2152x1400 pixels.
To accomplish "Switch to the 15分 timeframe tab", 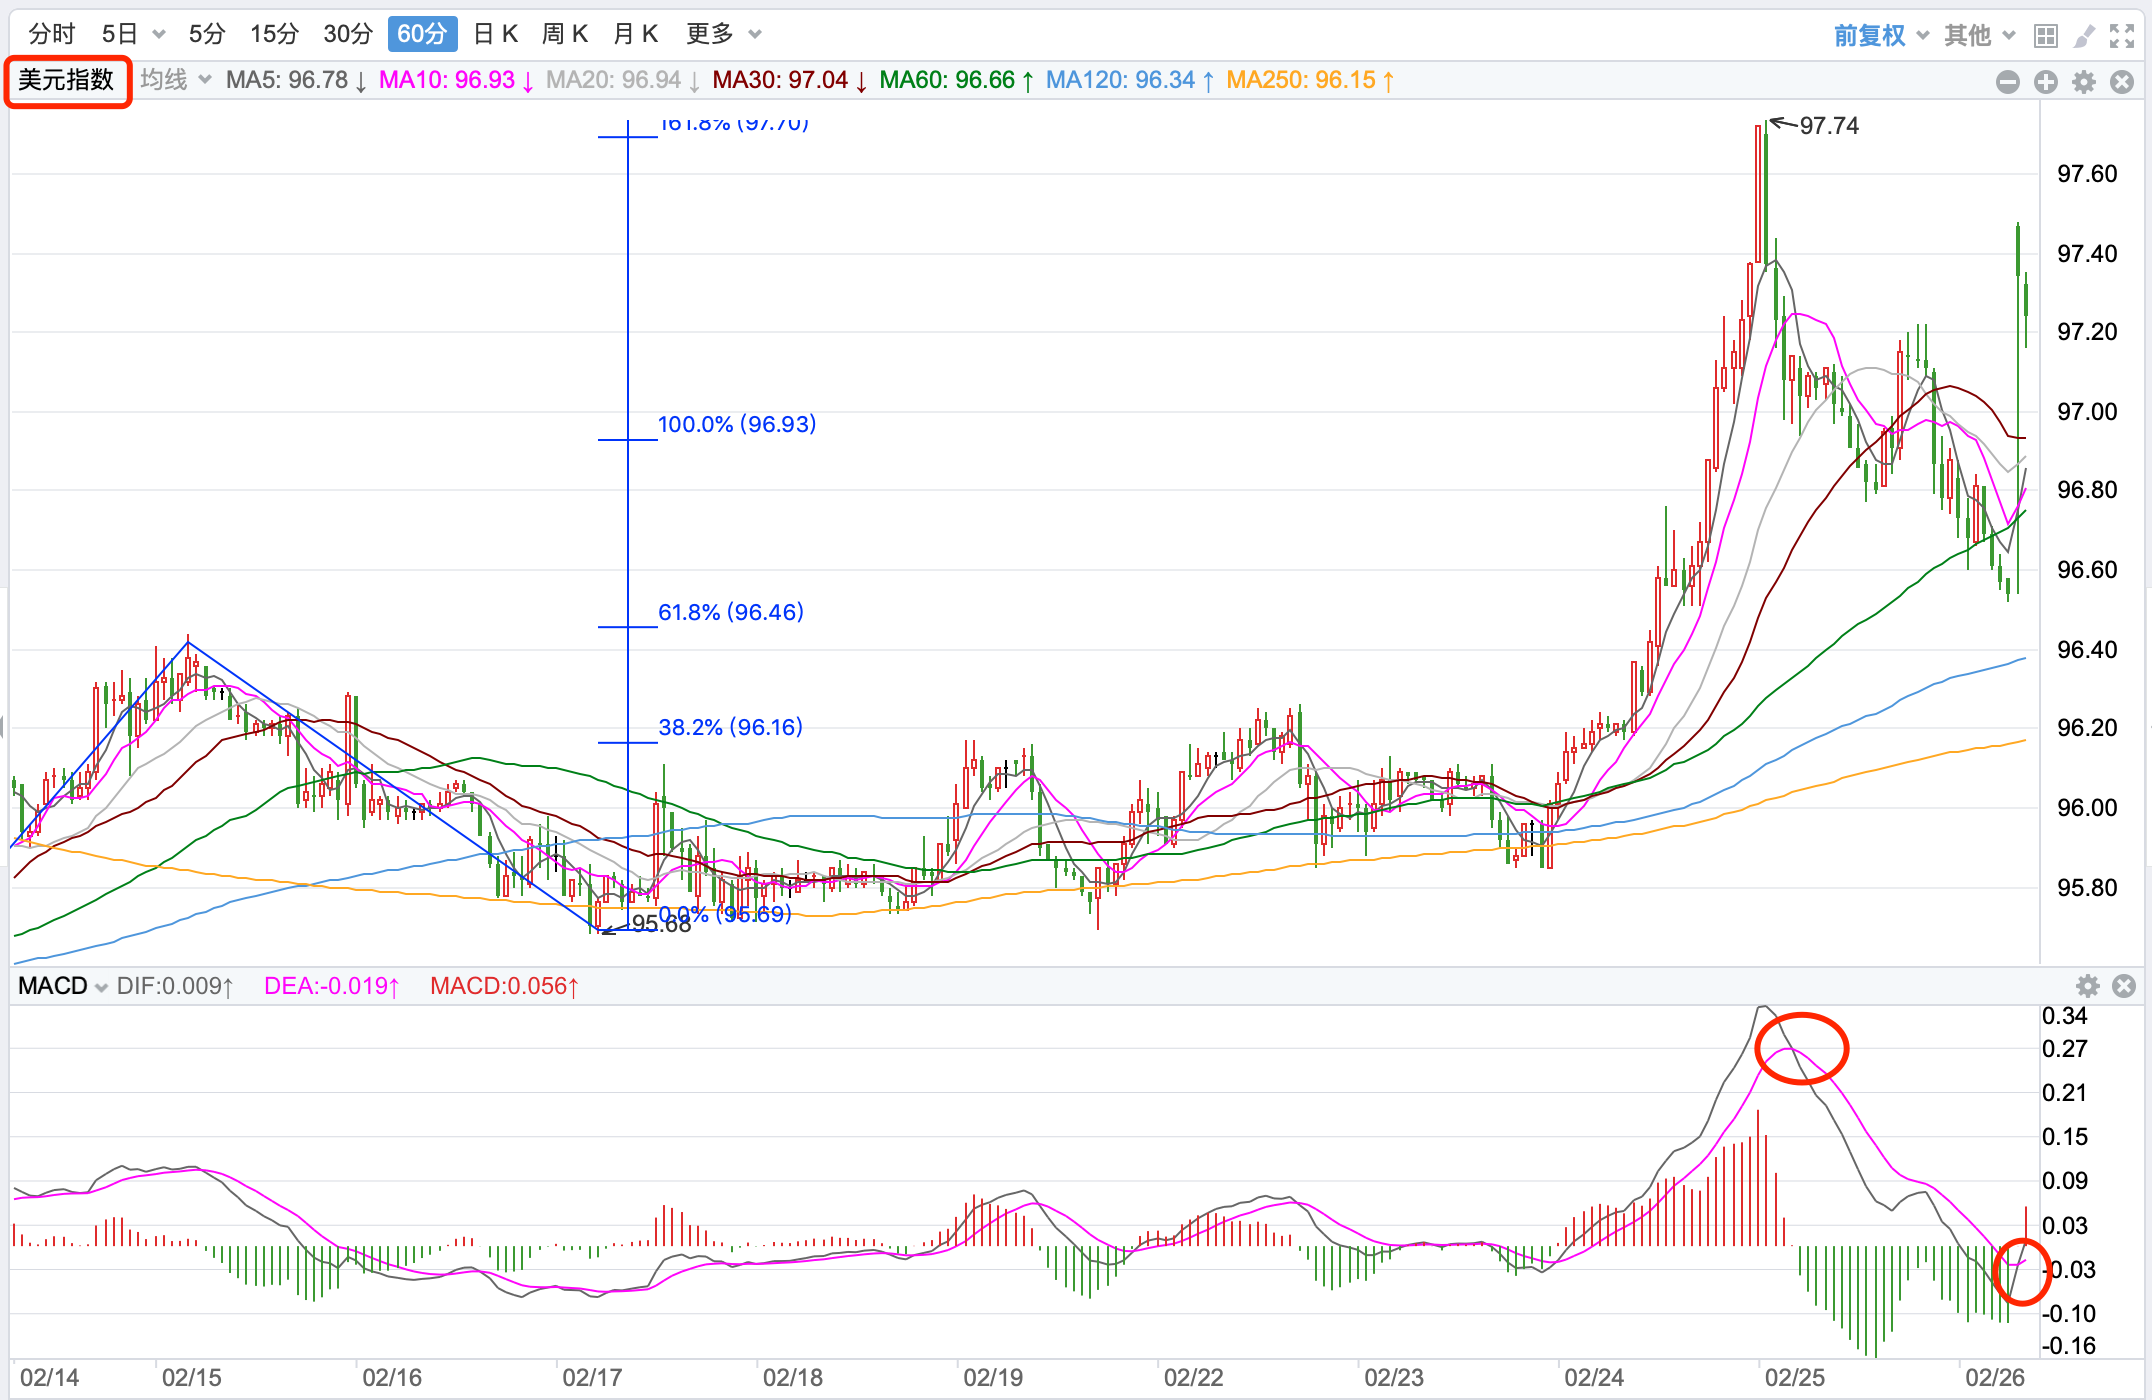I will pyautogui.click(x=274, y=34).
